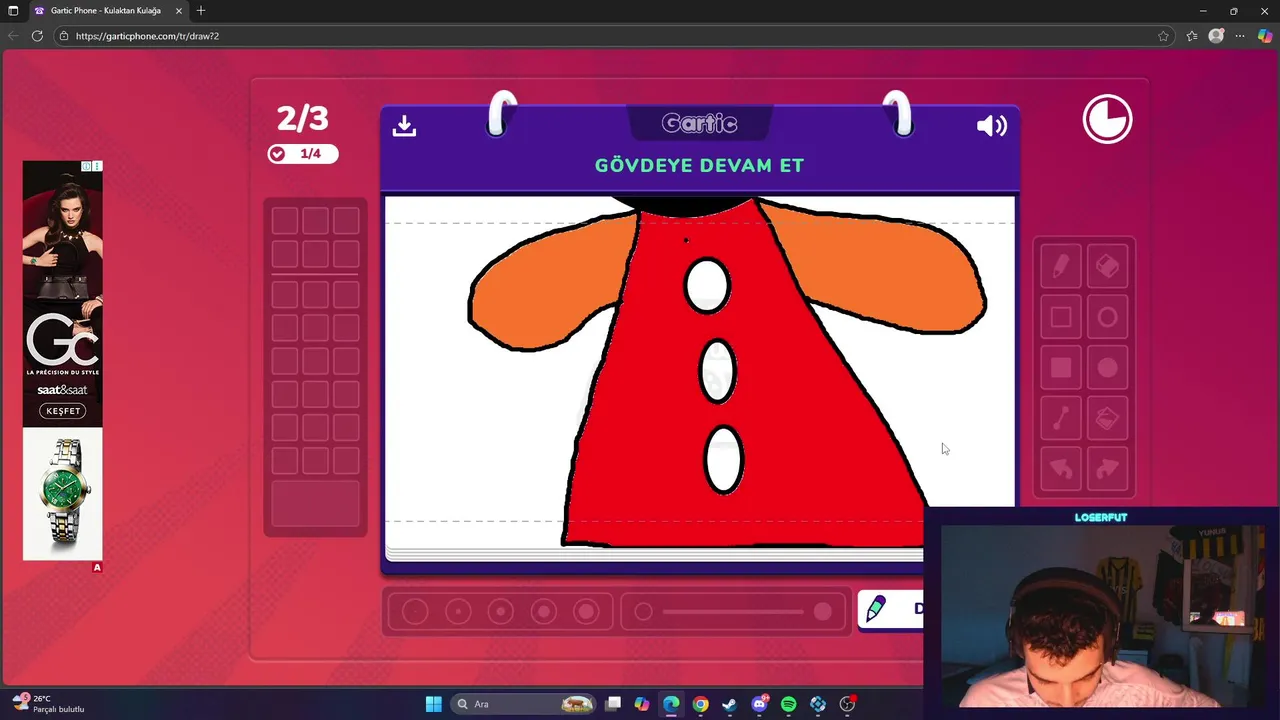Select the line drawing tool
The width and height of the screenshot is (1280, 720).
1061,419
